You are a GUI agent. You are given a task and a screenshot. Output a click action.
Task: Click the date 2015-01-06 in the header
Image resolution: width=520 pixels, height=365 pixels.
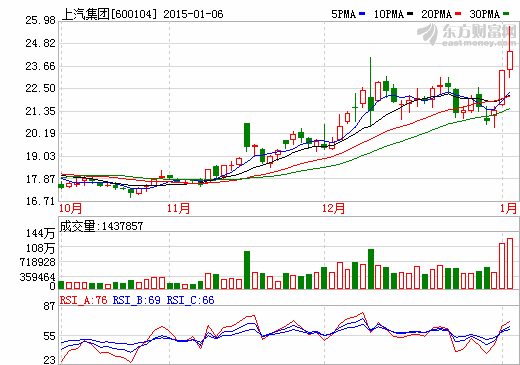(193, 14)
